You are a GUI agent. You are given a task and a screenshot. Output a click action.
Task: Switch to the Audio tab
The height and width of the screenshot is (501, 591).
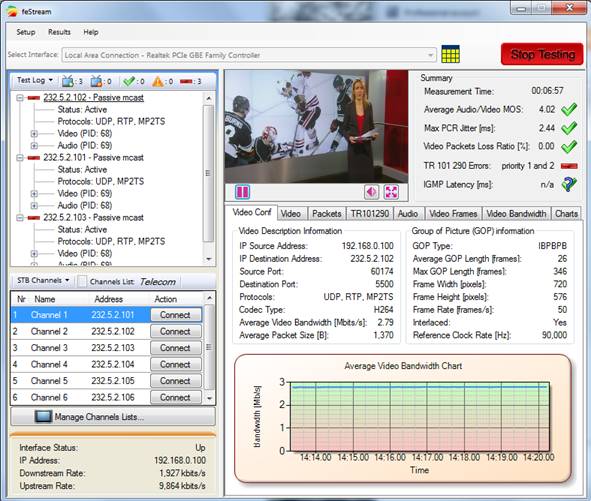point(408,214)
